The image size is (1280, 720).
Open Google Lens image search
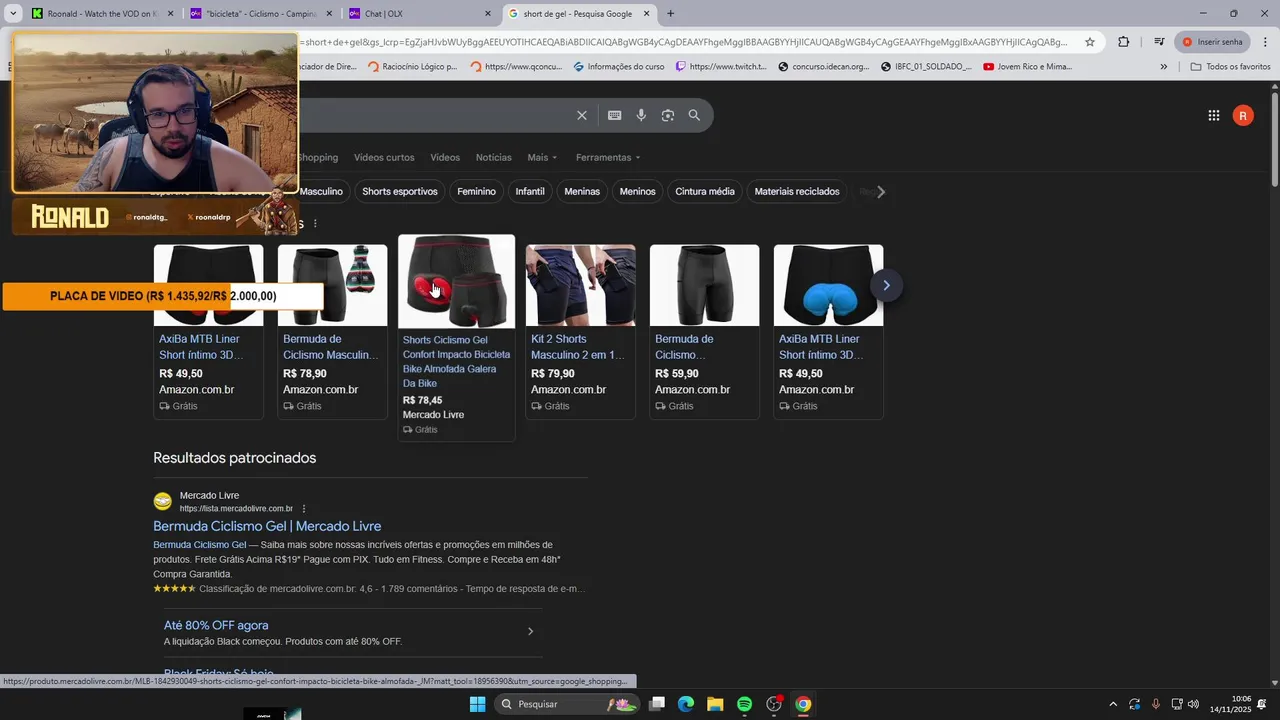coord(667,115)
